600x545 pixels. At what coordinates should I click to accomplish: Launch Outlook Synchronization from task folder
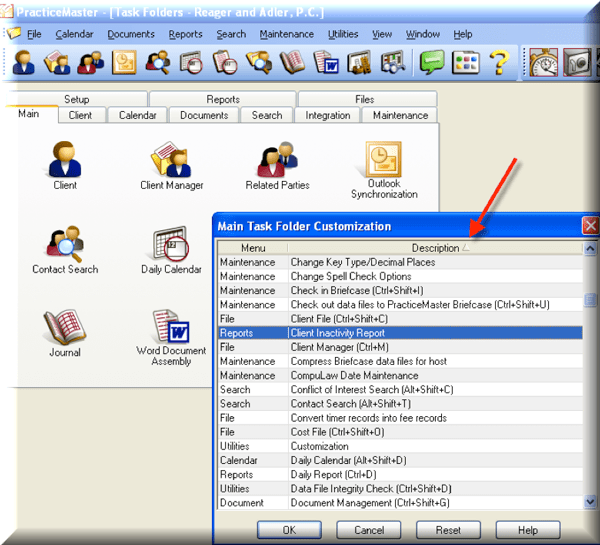(384, 170)
